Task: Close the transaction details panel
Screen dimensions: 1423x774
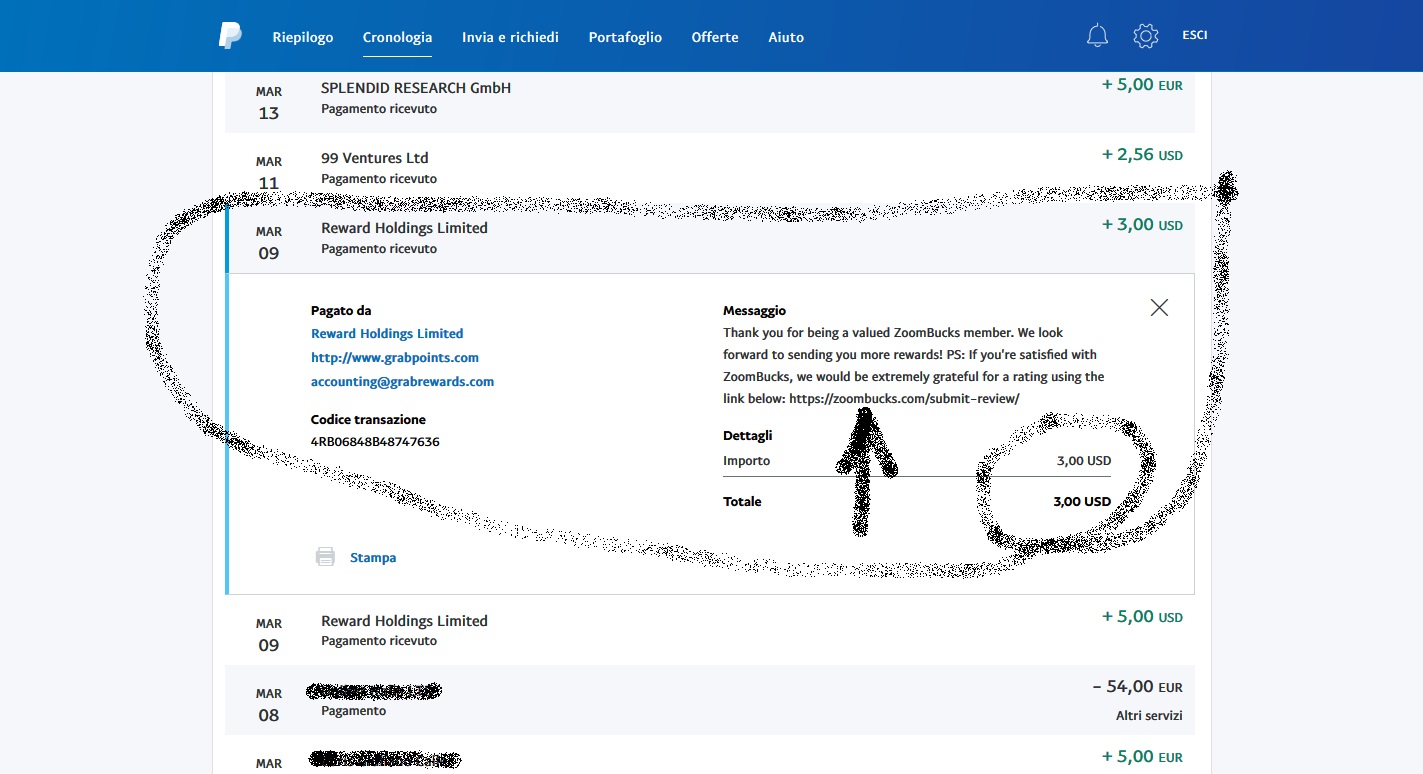Action: (x=1159, y=308)
